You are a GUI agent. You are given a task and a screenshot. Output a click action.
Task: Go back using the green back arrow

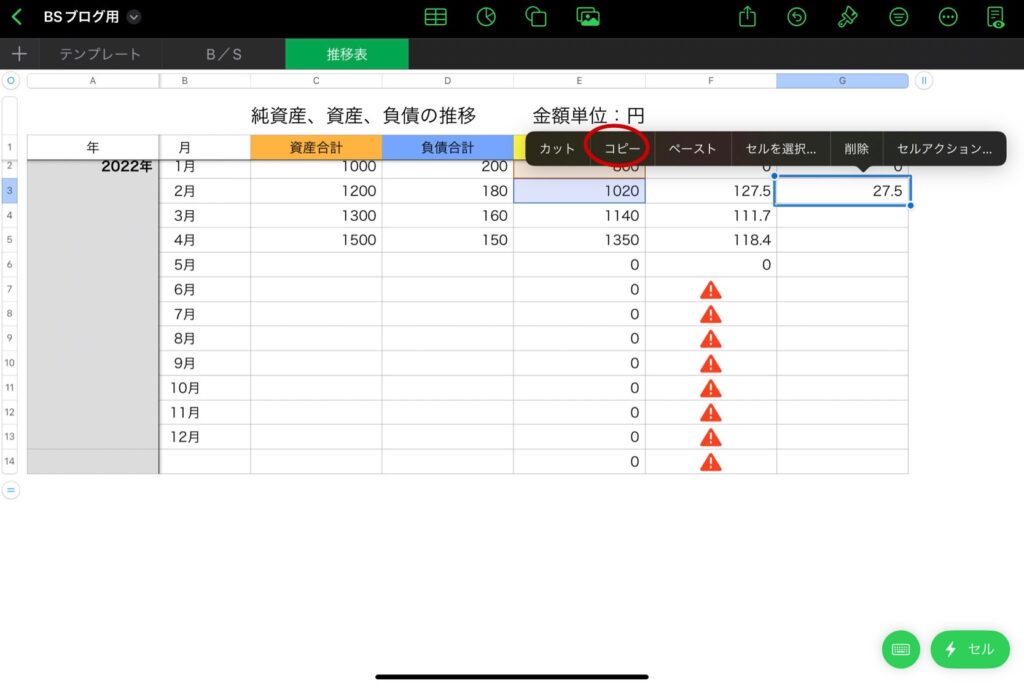click(x=17, y=17)
